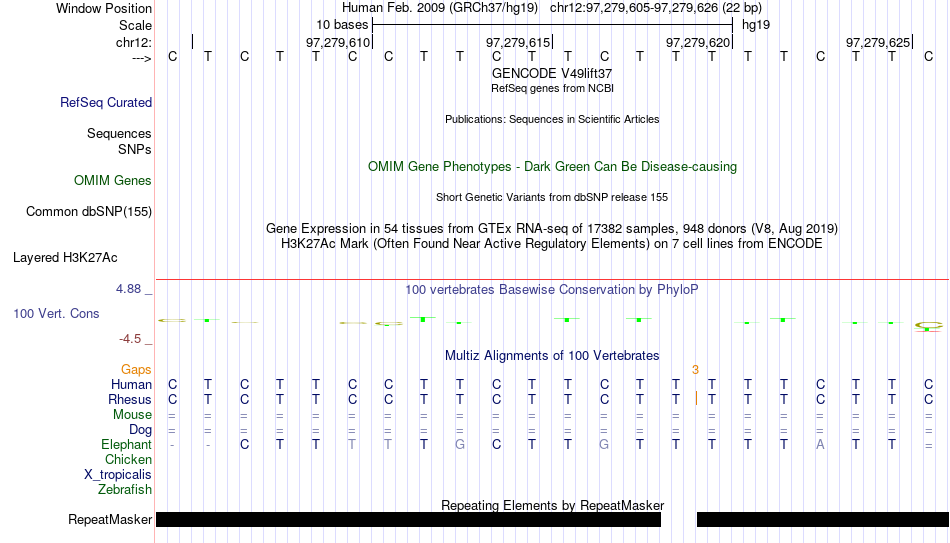The width and height of the screenshot is (950, 543).
Task: Click the SNPs track label
Action: pyautogui.click(x=135, y=149)
